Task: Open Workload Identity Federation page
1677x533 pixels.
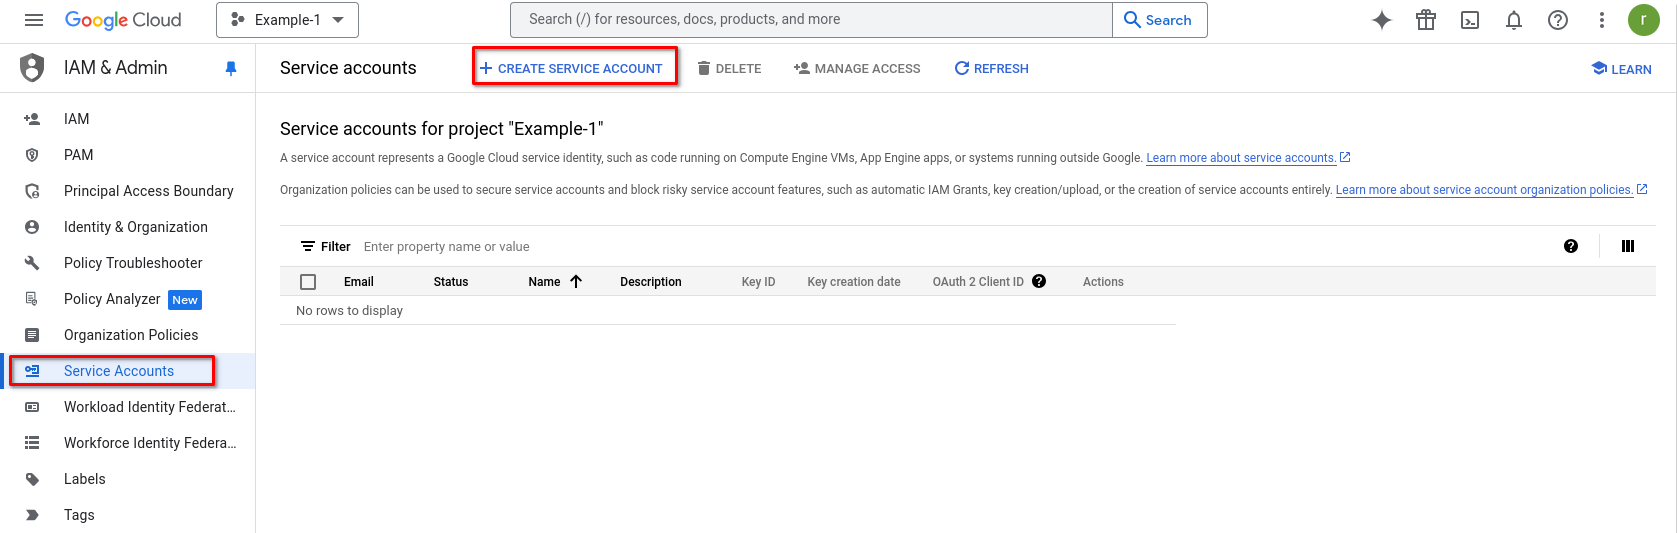Action: (x=150, y=407)
